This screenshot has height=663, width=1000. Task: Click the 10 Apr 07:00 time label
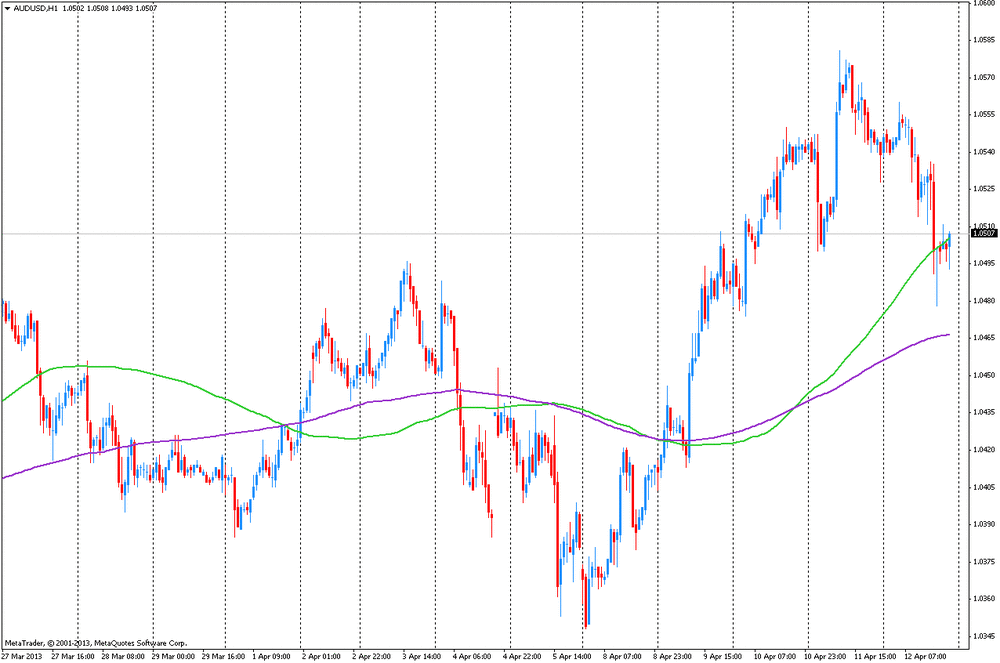pyautogui.click(x=774, y=657)
